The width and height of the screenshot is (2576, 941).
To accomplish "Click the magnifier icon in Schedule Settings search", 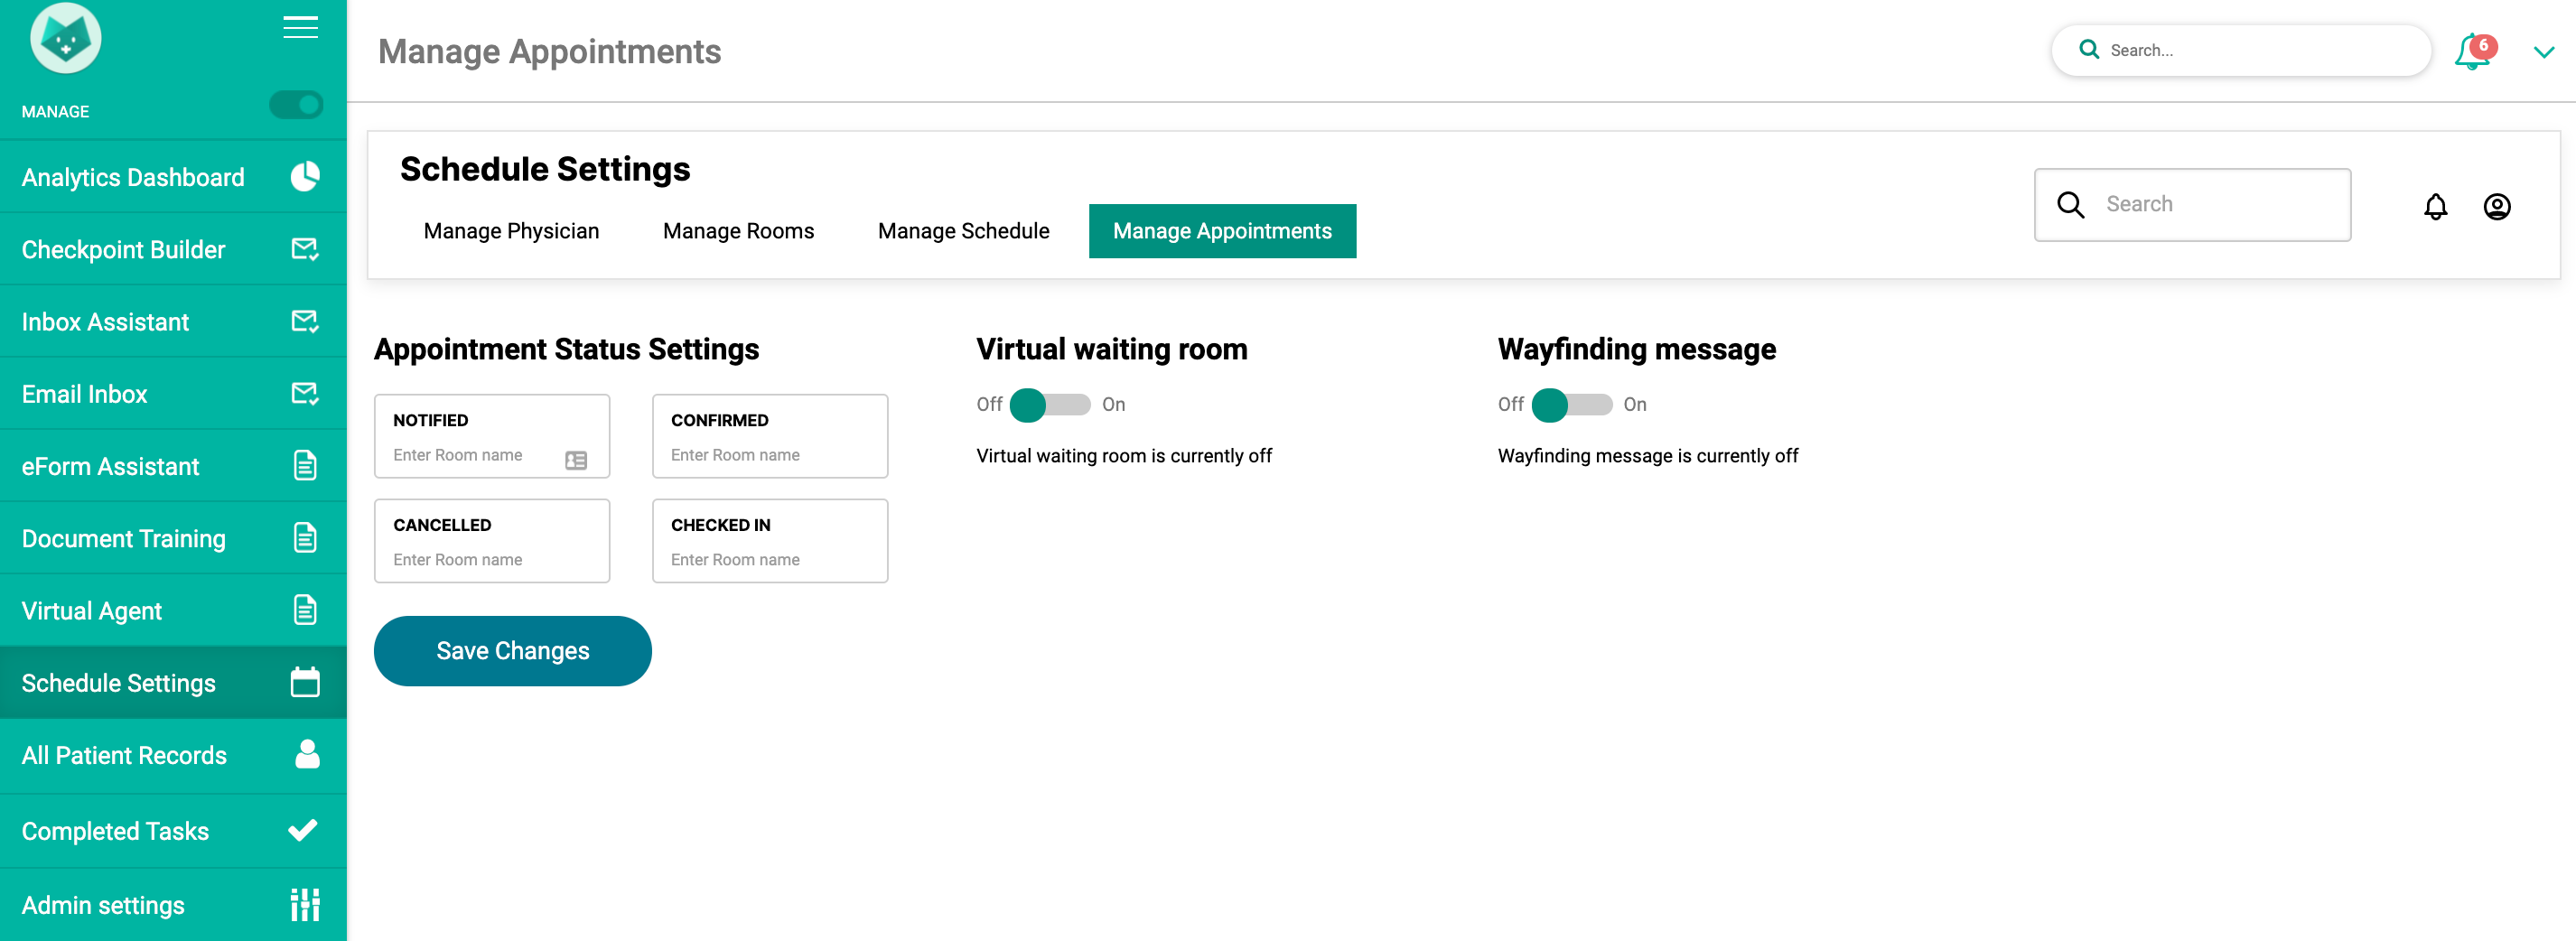I will pos(2070,205).
